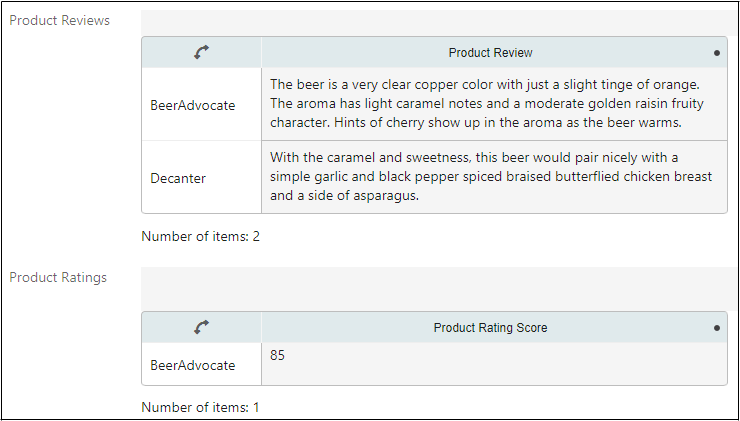Screen dimensions: 740x421
Task: Click the dot icon in Product Rating Score header
Action: click(717, 327)
